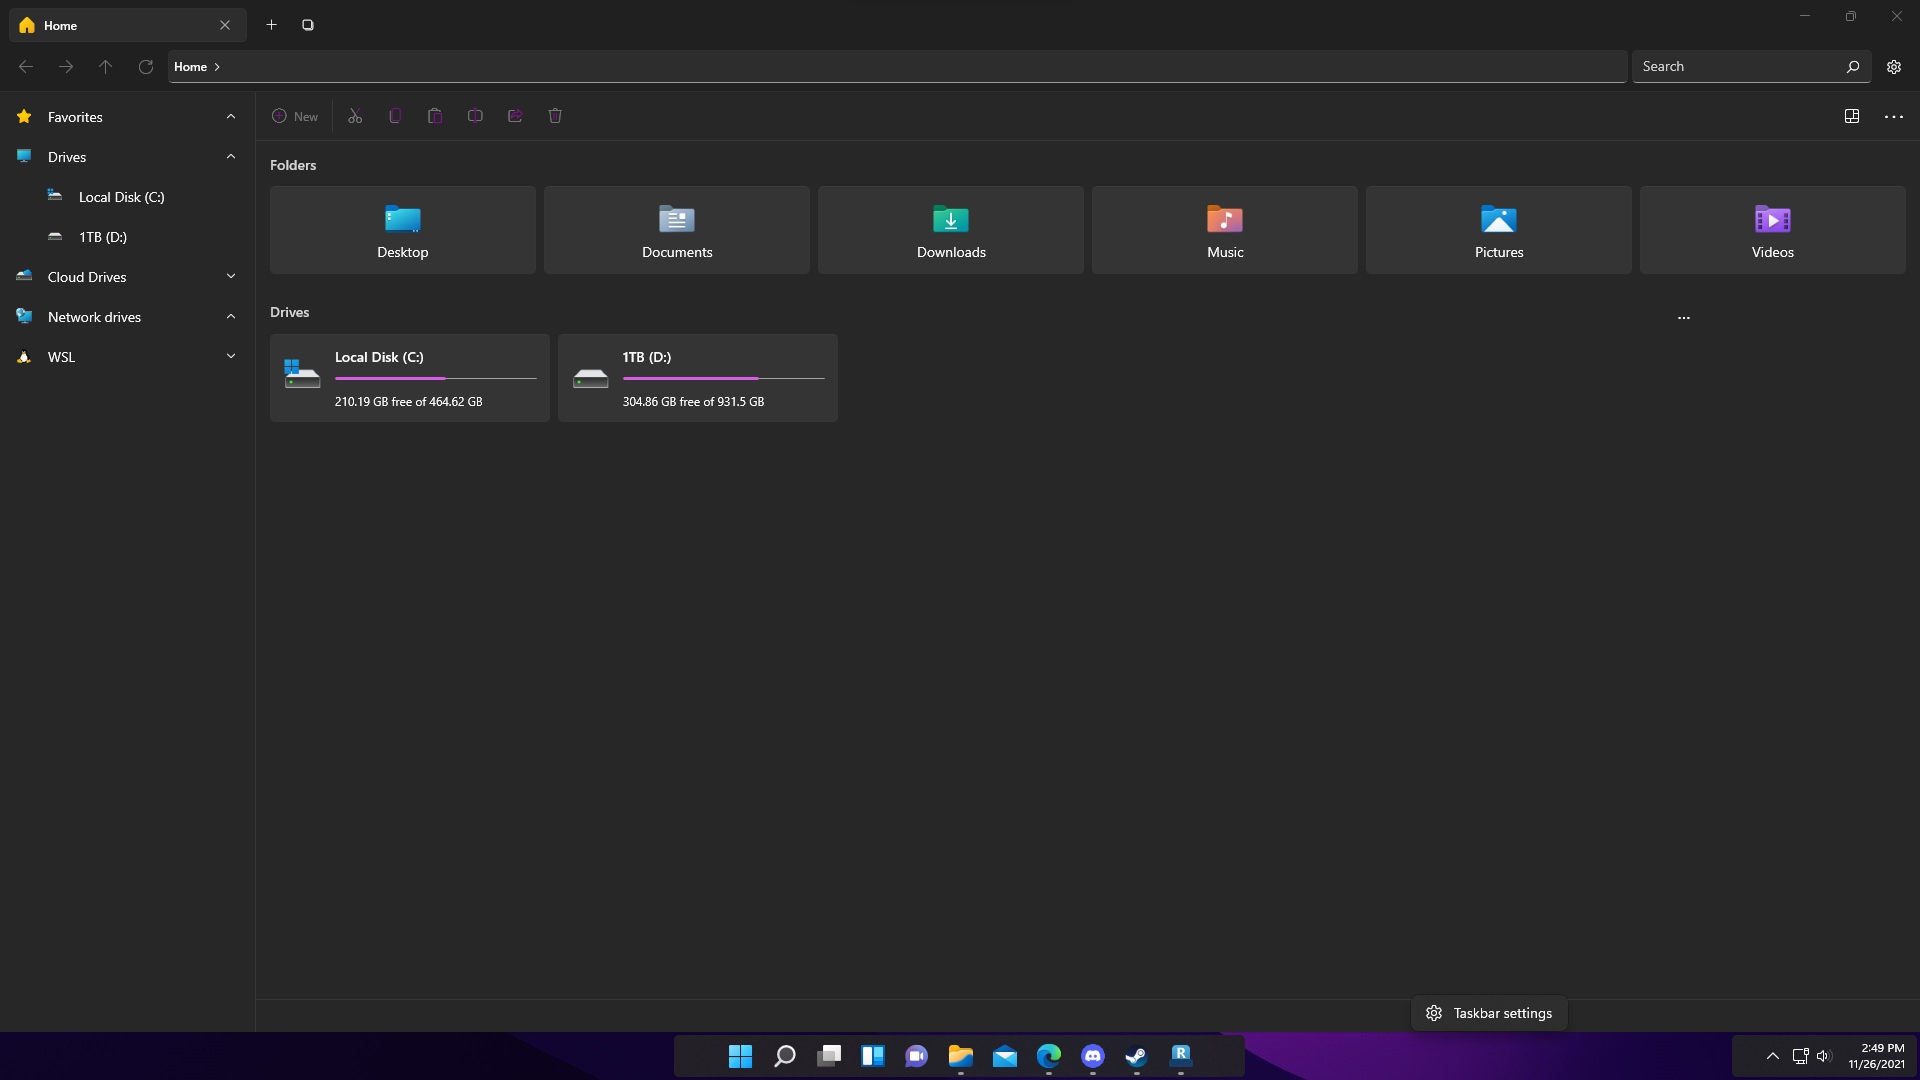
Task: Open the Drives section three-dots menu
Action: tap(1684, 317)
